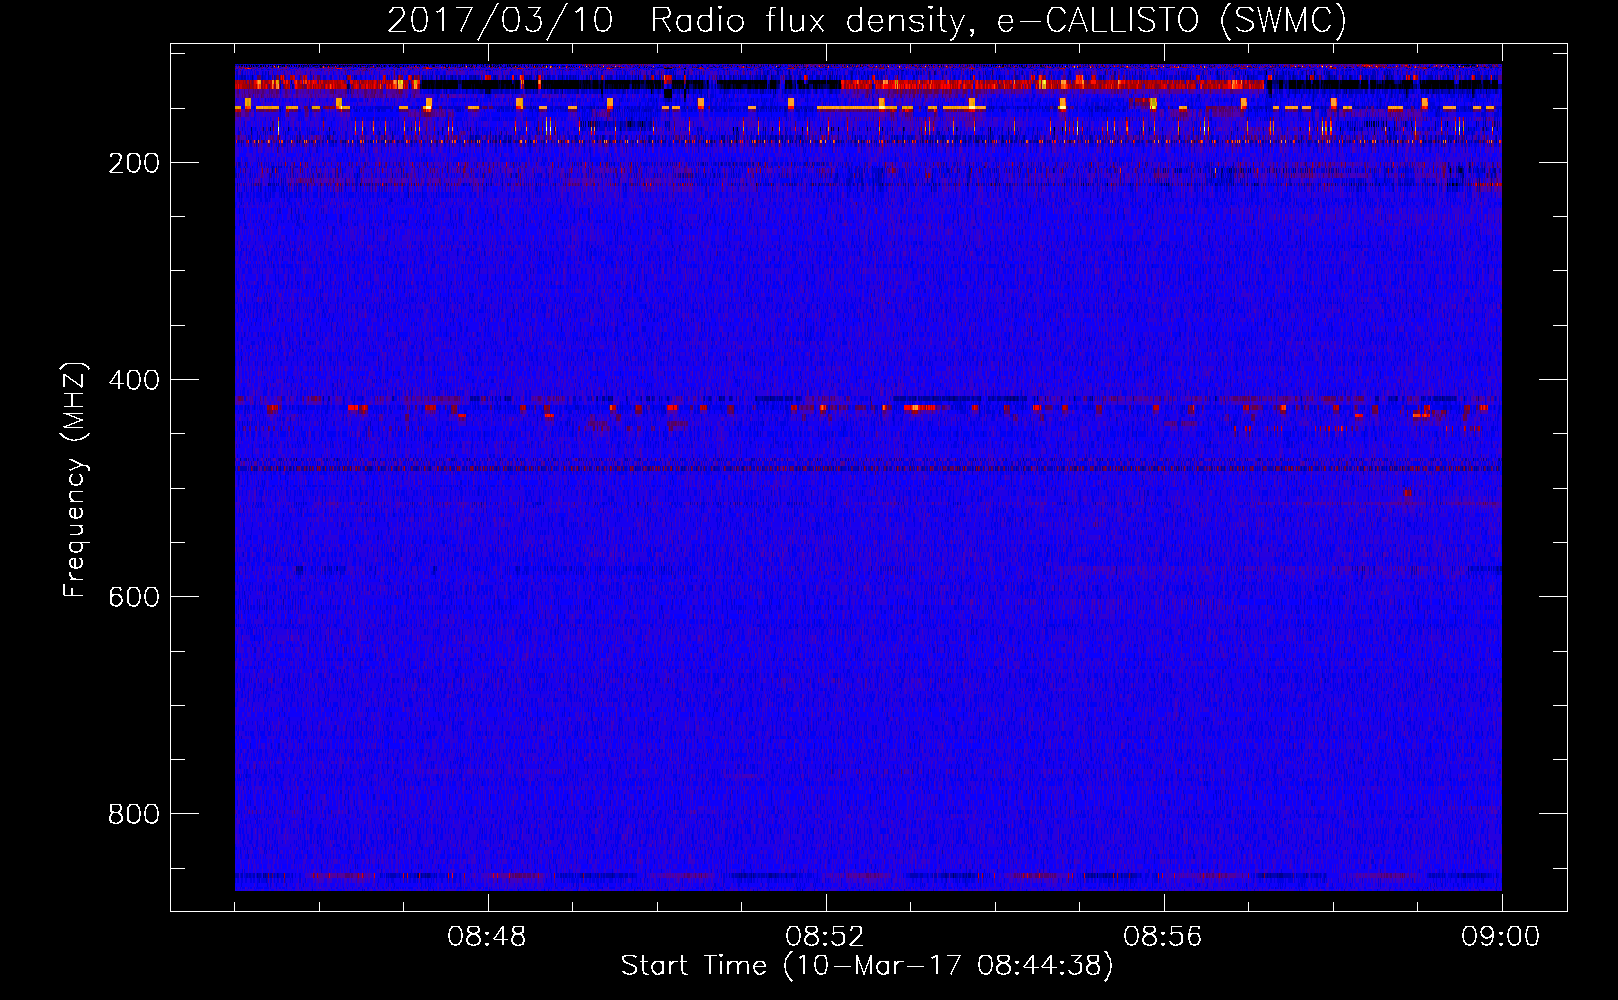Click the 'Start Time (10-Mar-17 08:44:38)' label
Viewport: 1618px width, 1000px height.
(x=867, y=966)
